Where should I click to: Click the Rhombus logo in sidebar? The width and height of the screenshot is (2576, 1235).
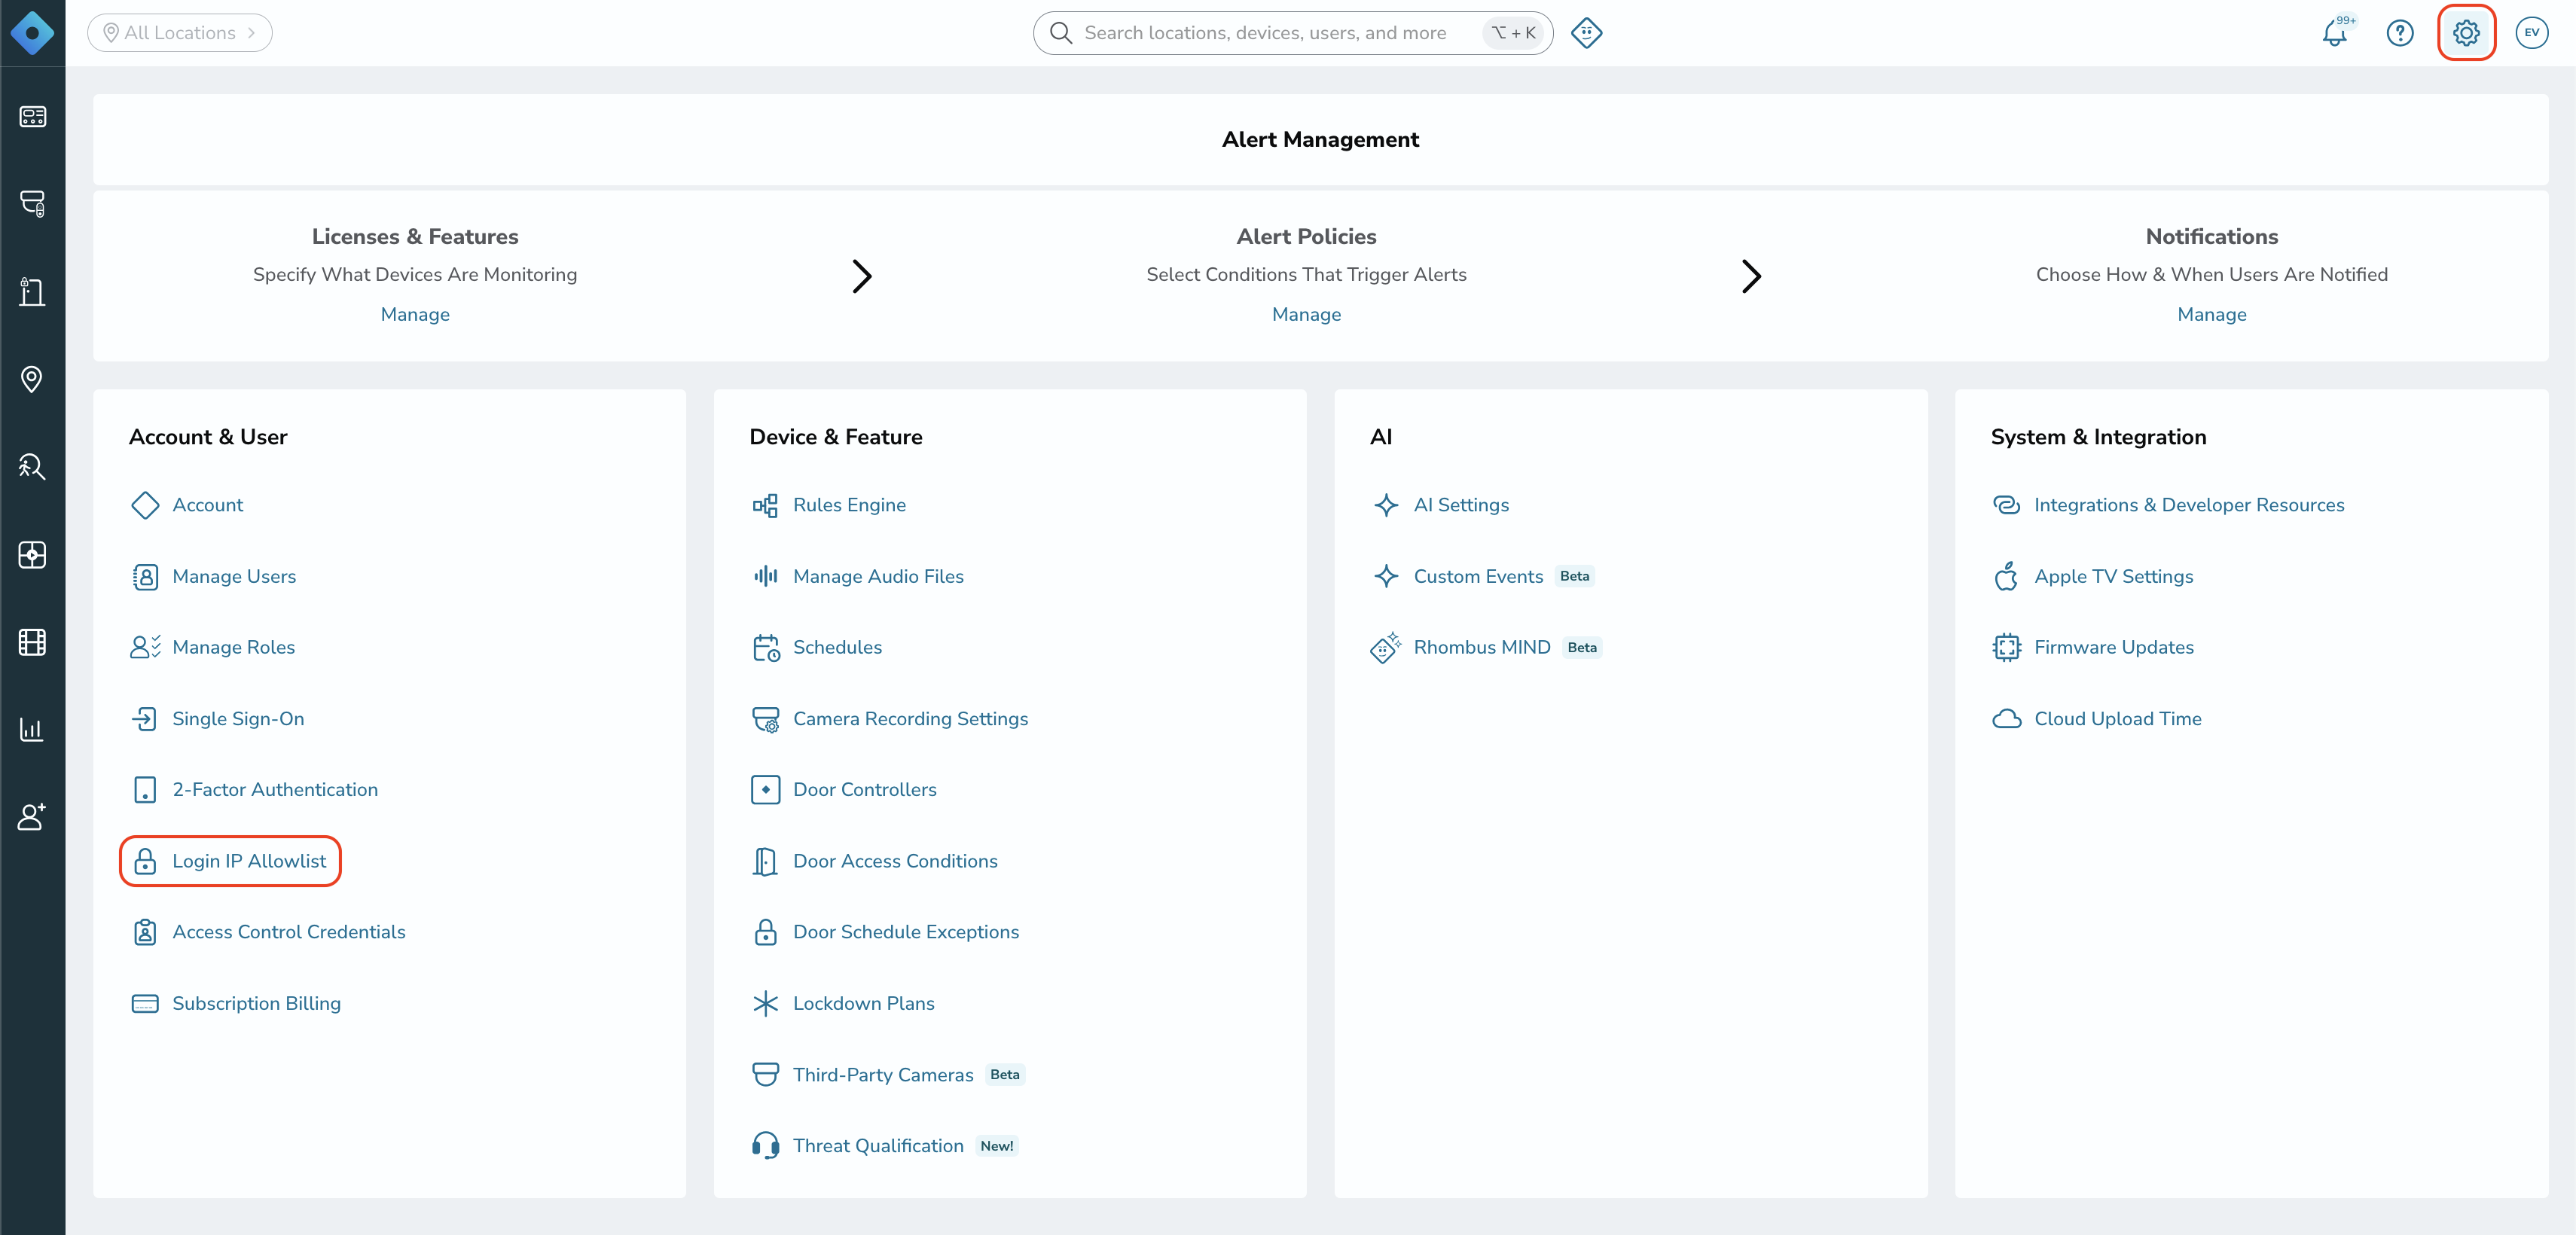click(32, 33)
